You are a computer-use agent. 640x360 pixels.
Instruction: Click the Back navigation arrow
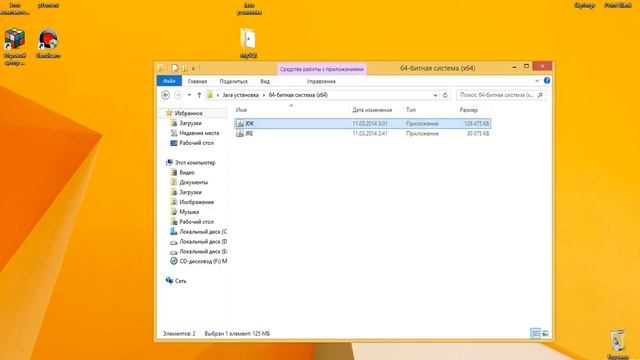coord(165,95)
